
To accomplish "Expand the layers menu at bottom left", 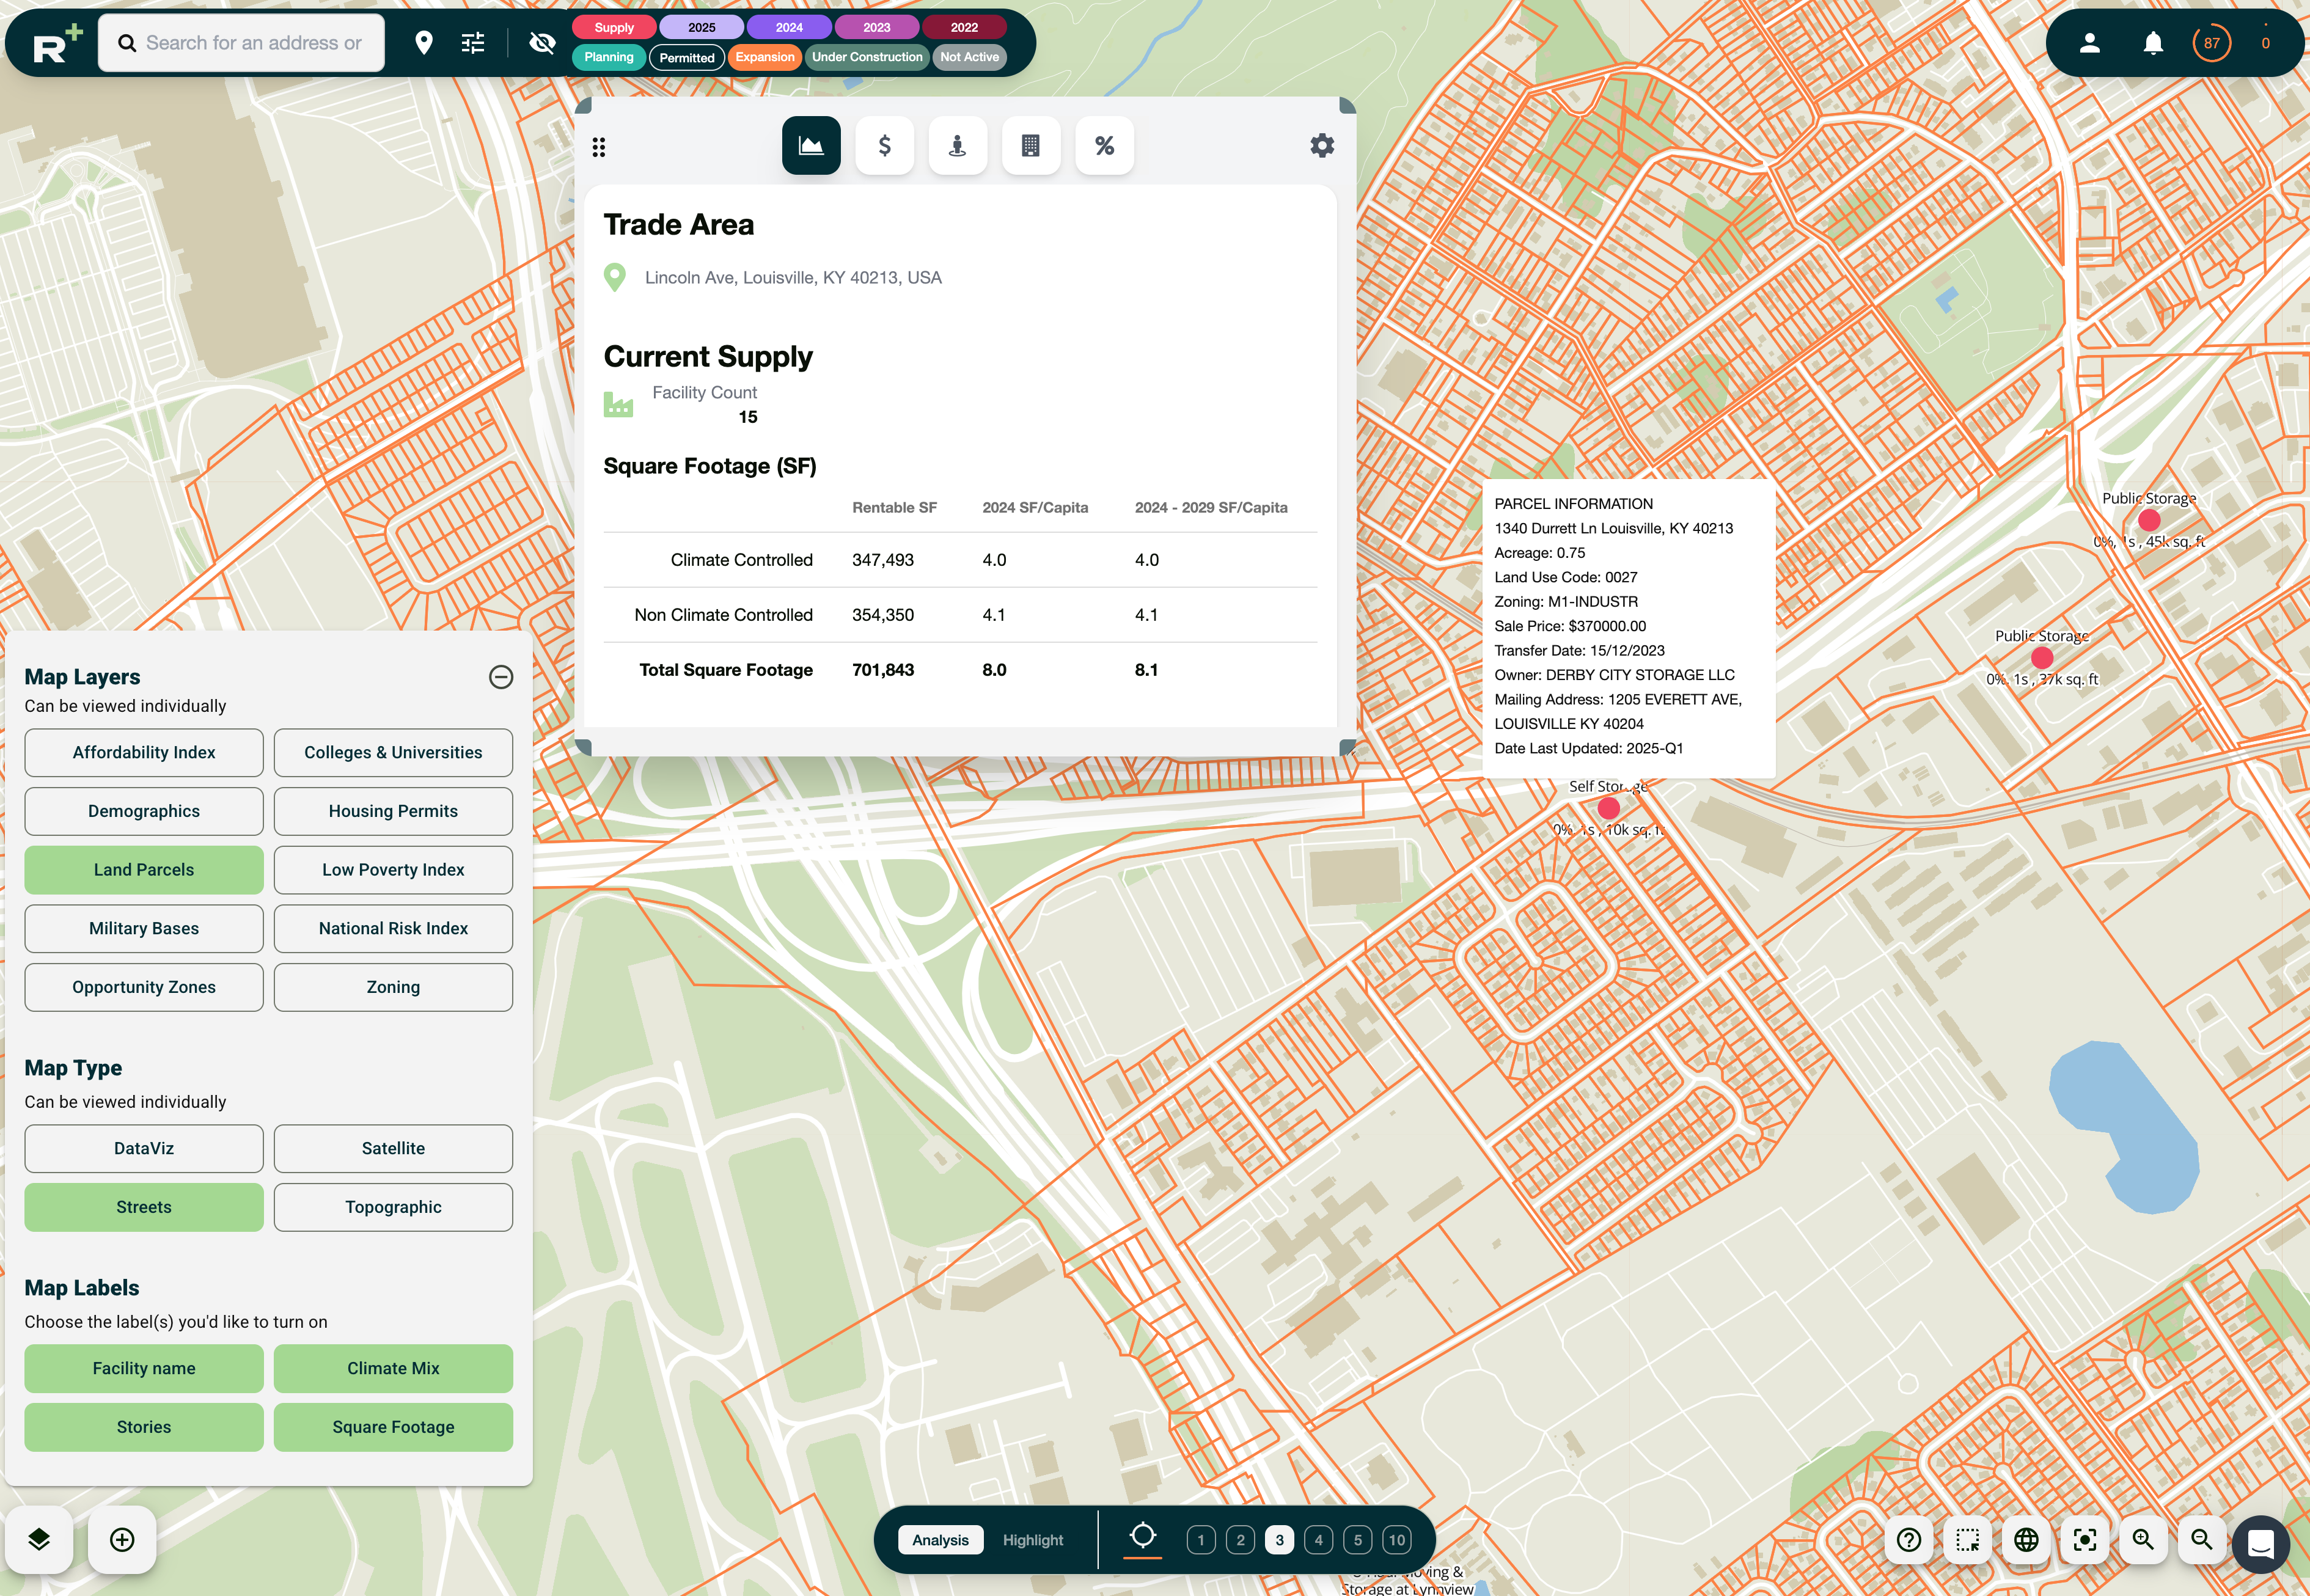I will [39, 1540].
